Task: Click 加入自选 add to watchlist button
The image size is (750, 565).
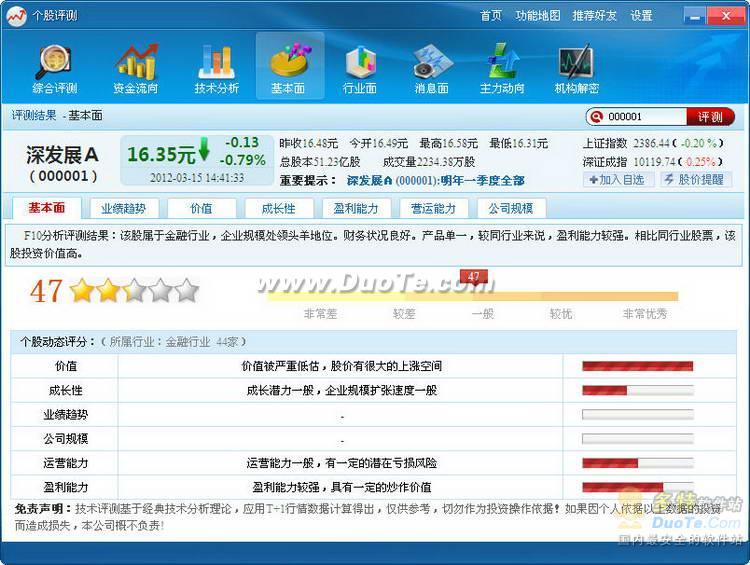Action: coord(618,180)
